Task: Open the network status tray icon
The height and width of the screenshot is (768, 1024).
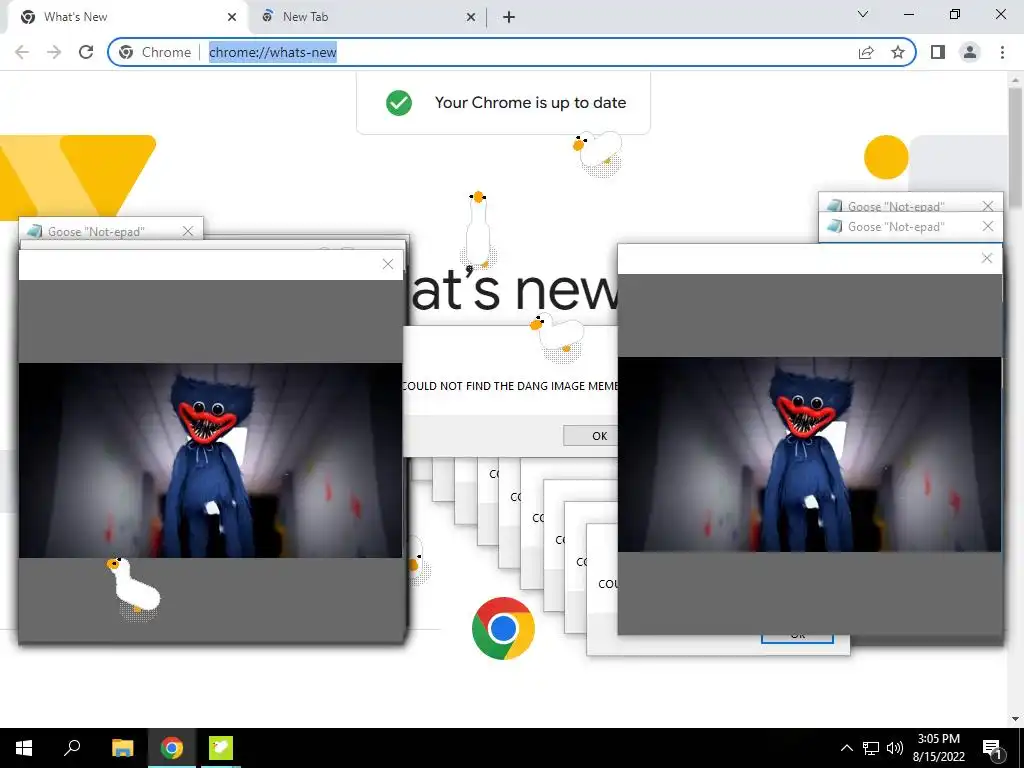Action: 871,748
